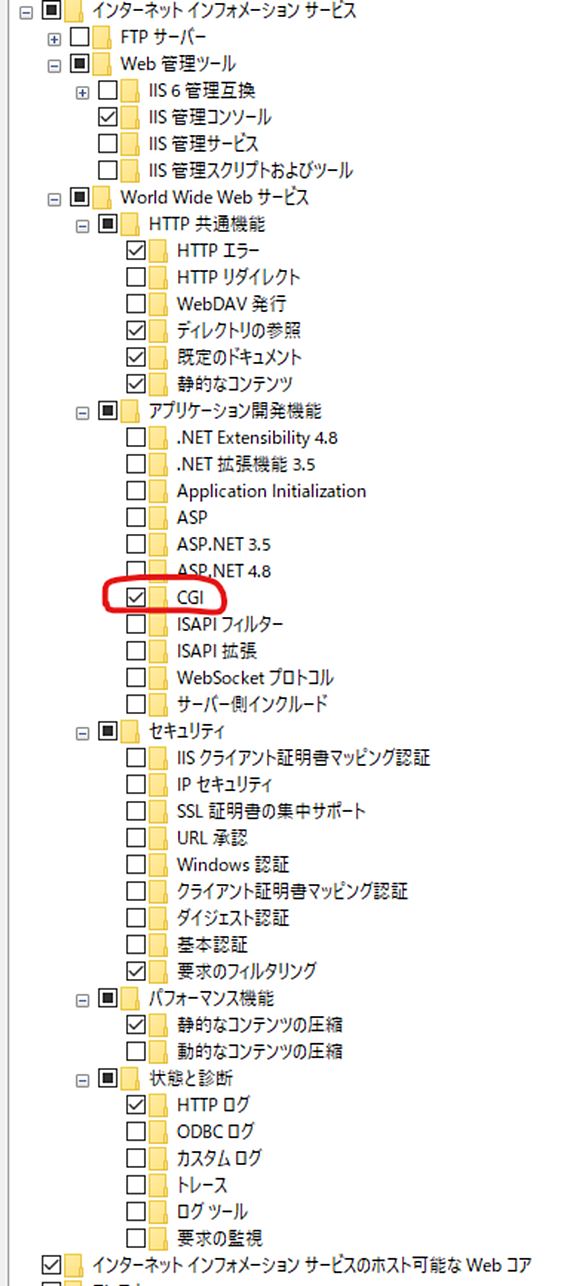
Task: Enable .NET 拡張機能 3.5 checkbox
Action: 136,464
